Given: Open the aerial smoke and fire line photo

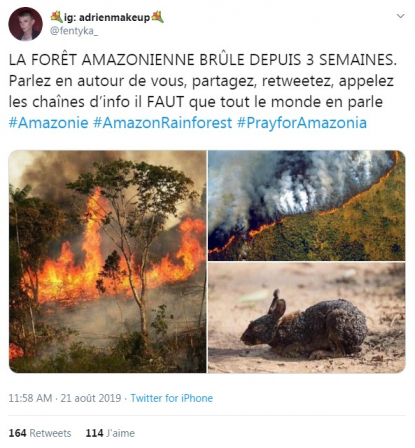Looking at the screenshot, I should click(x=307, y=205).
